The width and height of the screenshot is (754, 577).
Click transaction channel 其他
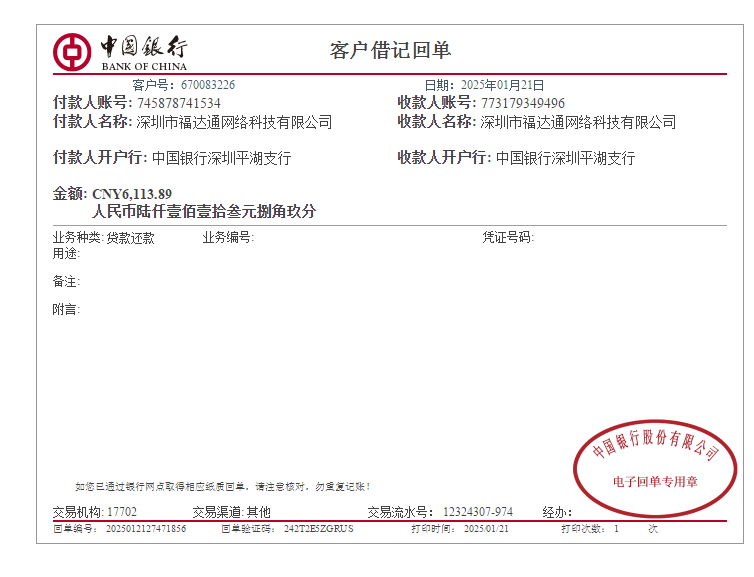[x=259, y=512]
